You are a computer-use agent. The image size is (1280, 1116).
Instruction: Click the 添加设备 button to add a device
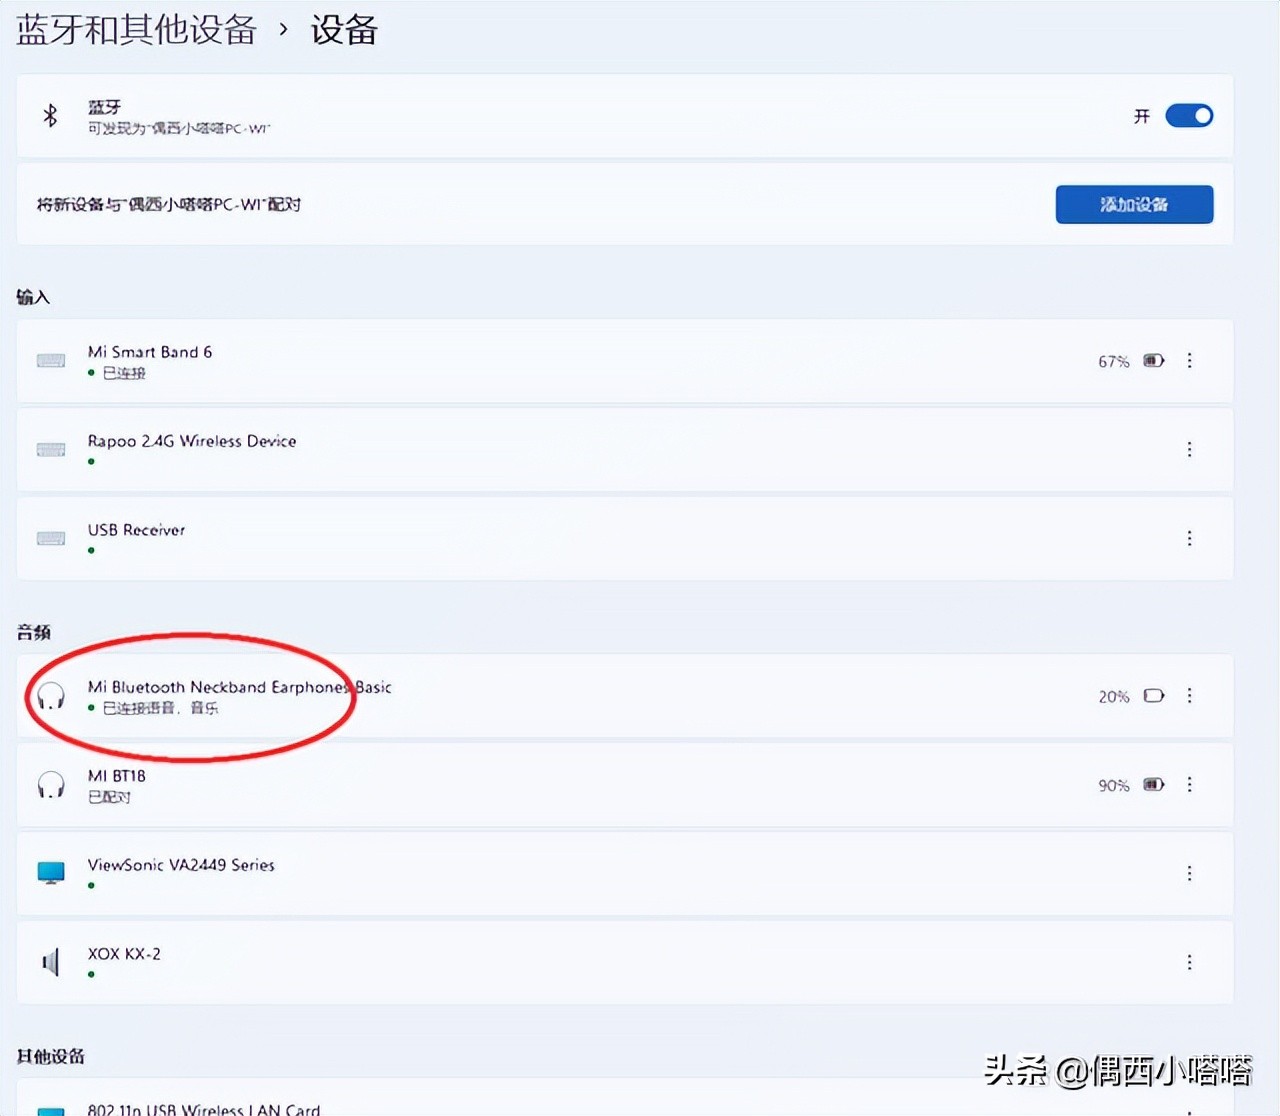point(1134,204)
